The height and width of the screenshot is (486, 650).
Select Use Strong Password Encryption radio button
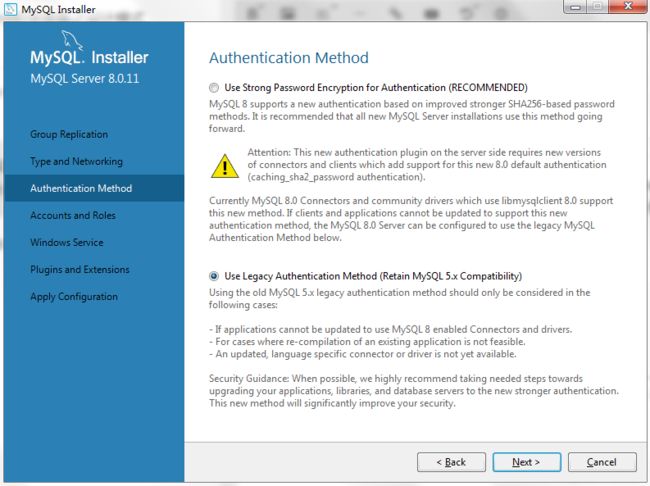pyautogui.click(x=214, y=87)
